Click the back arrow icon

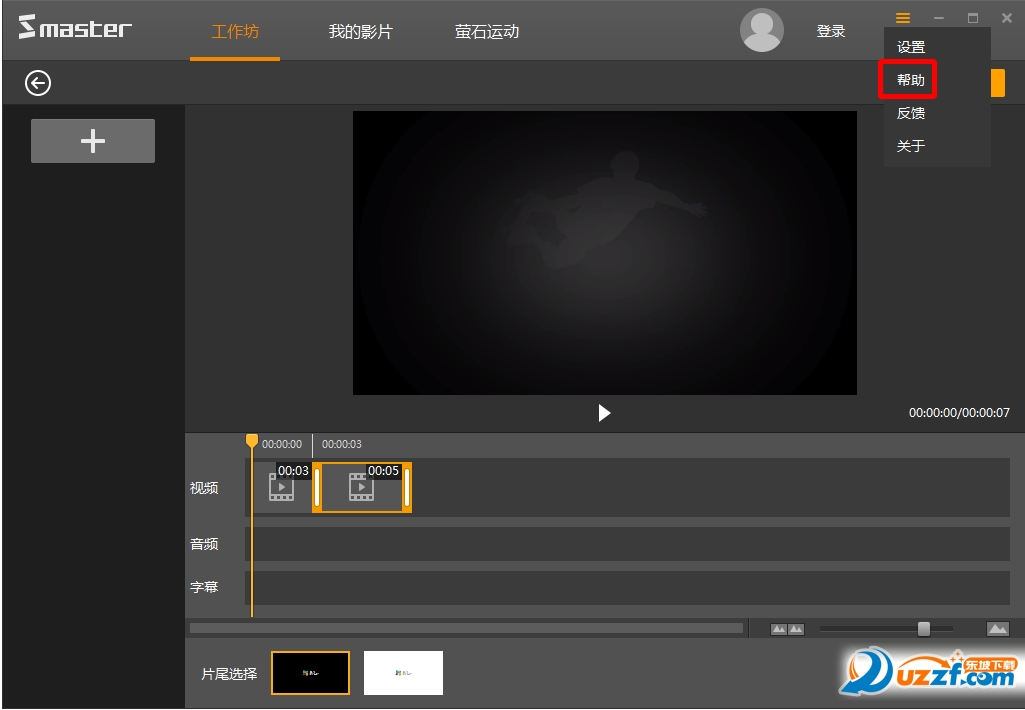pos(38,83)
